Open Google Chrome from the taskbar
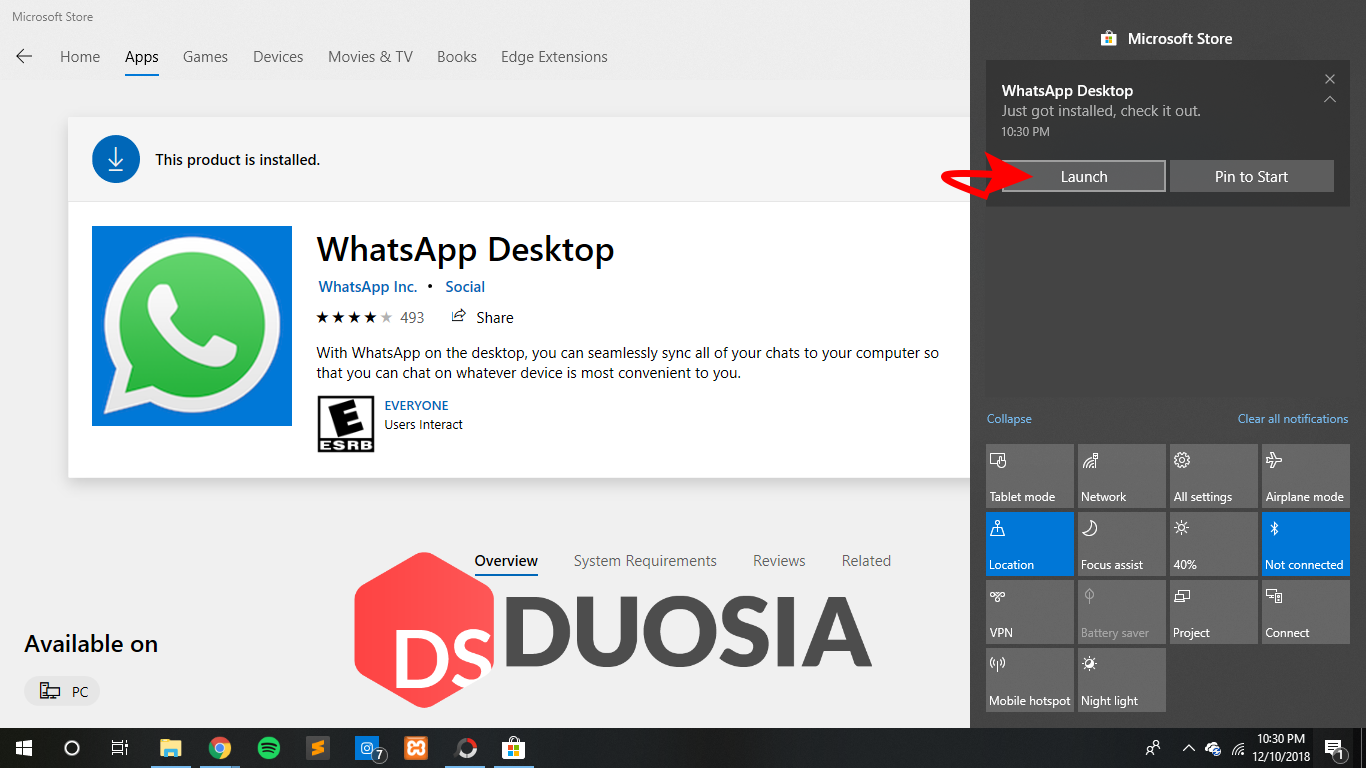The height and width of the screenshot is (768, 1366). [x=220, y=748]
